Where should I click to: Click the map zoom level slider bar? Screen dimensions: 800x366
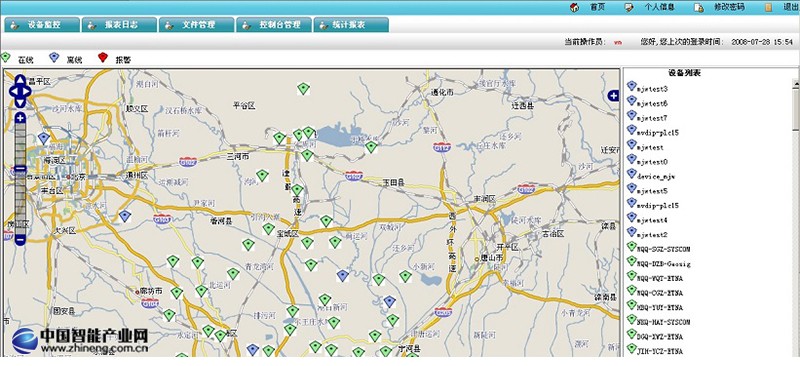click(x=20, y=179)
